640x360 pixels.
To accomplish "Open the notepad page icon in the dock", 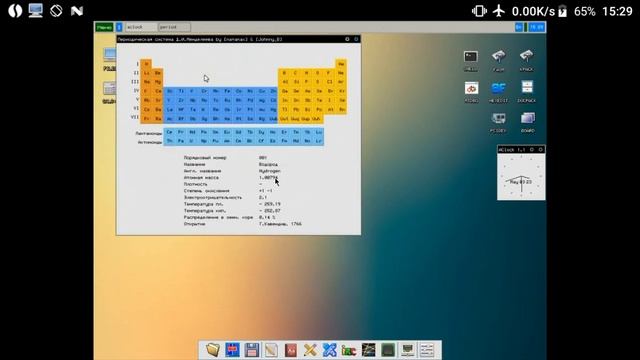I will pyautogui.click(x=271, y=350).
